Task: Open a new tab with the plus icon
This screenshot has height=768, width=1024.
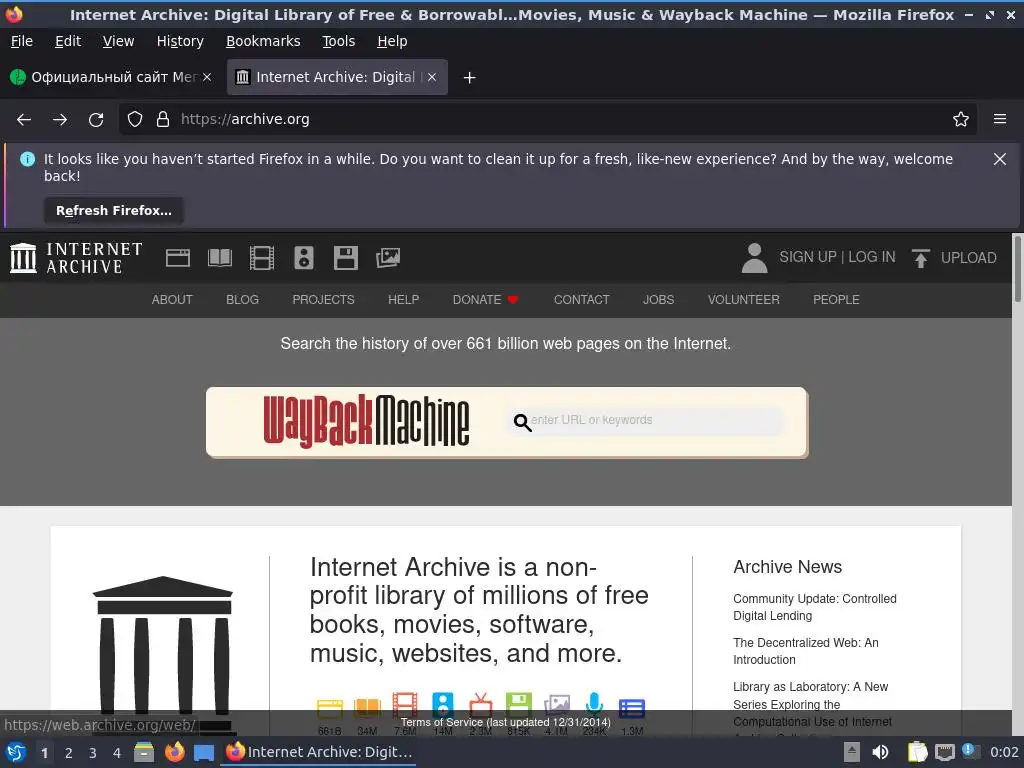Action: tap(469, 78)
